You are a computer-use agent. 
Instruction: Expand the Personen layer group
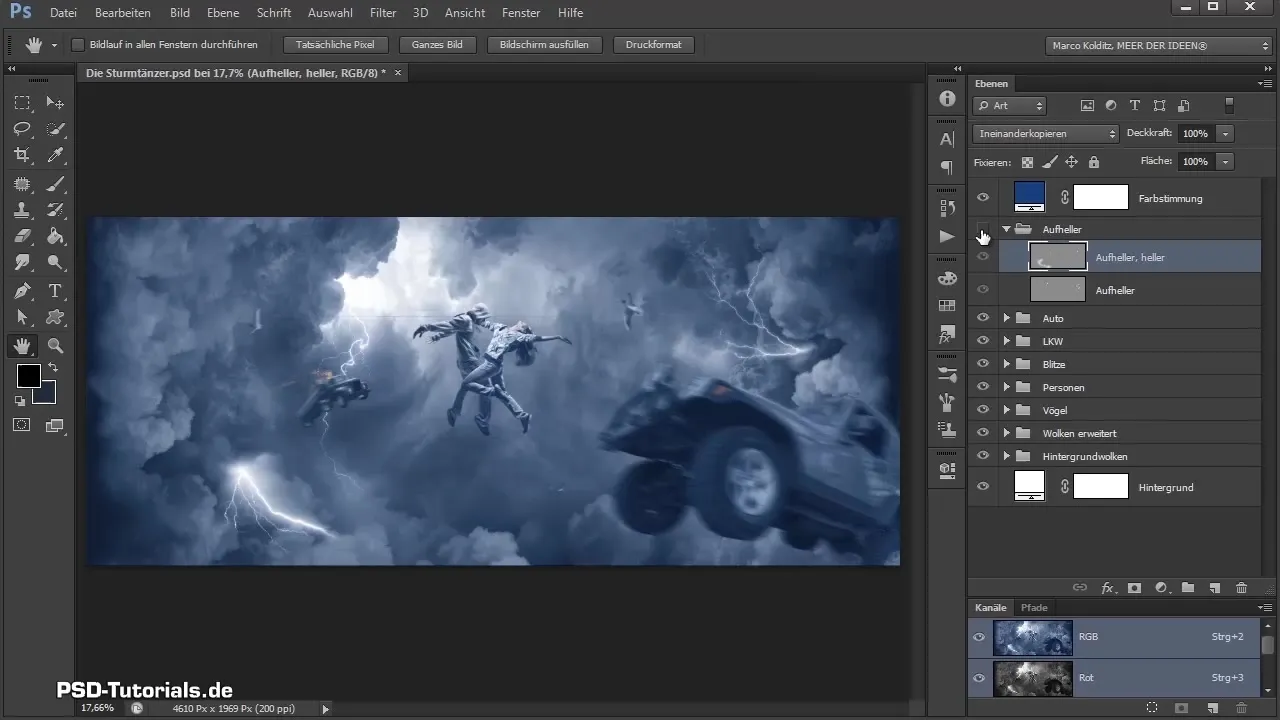tap(1006, 387)
